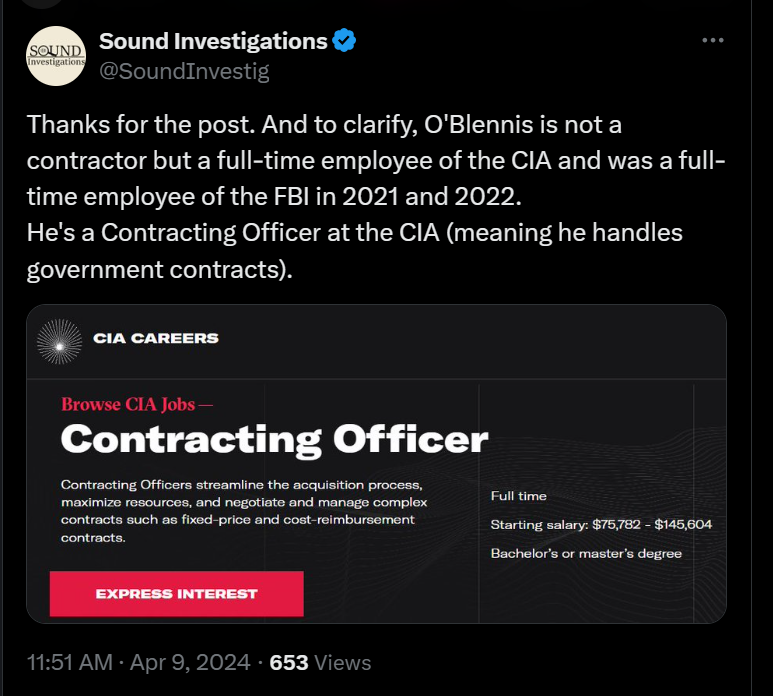Follow the Browse CIA Jobs link
The width and height of the screenshot is (773, 696).
tap(137, 404)
